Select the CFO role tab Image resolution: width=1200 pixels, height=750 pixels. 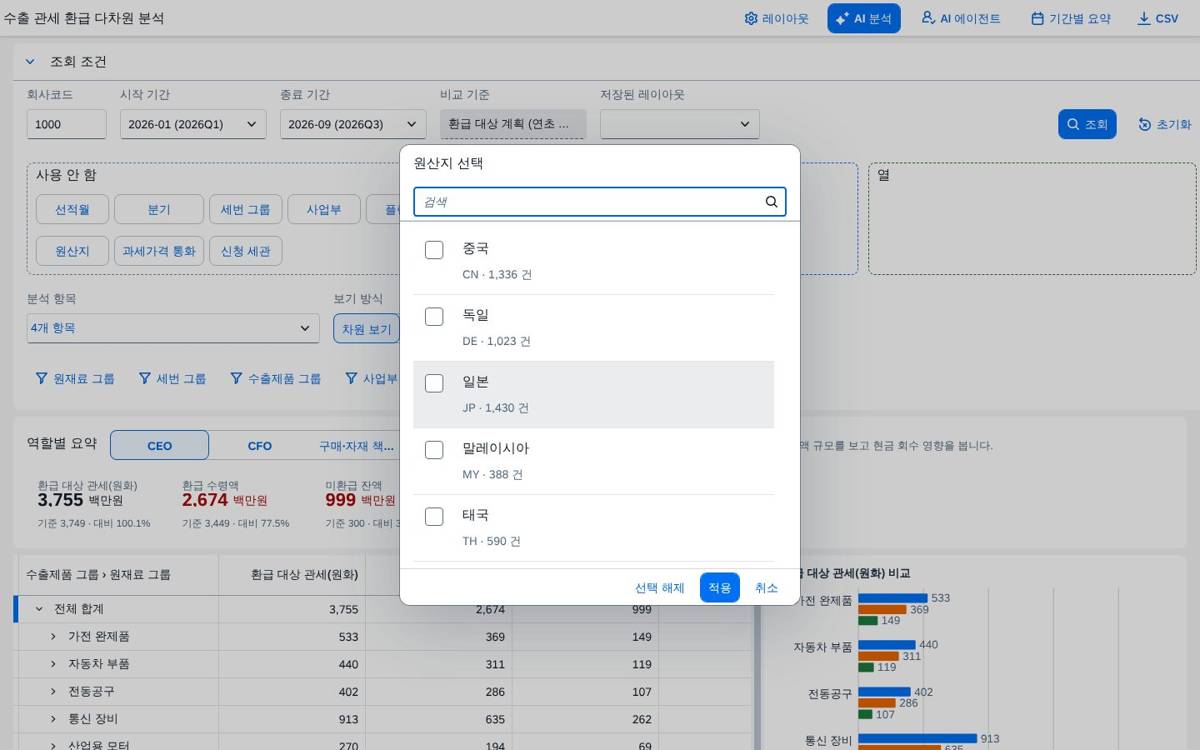[259, 445]
